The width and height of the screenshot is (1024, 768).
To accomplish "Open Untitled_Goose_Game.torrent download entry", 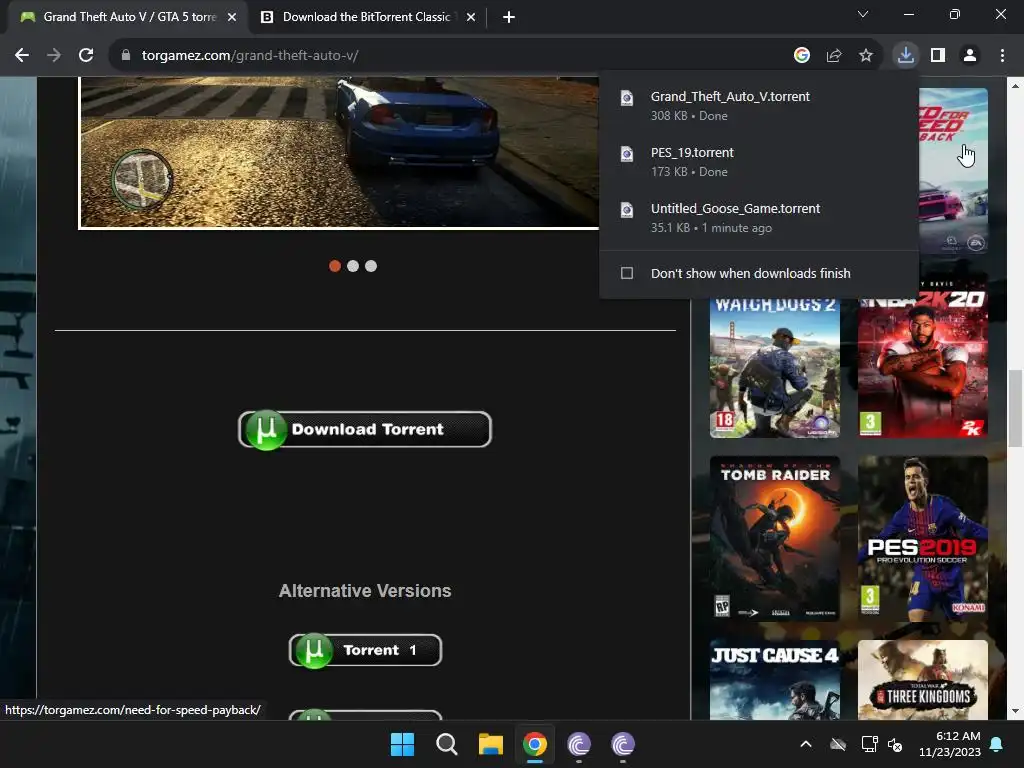I will (x=758, y=218).
